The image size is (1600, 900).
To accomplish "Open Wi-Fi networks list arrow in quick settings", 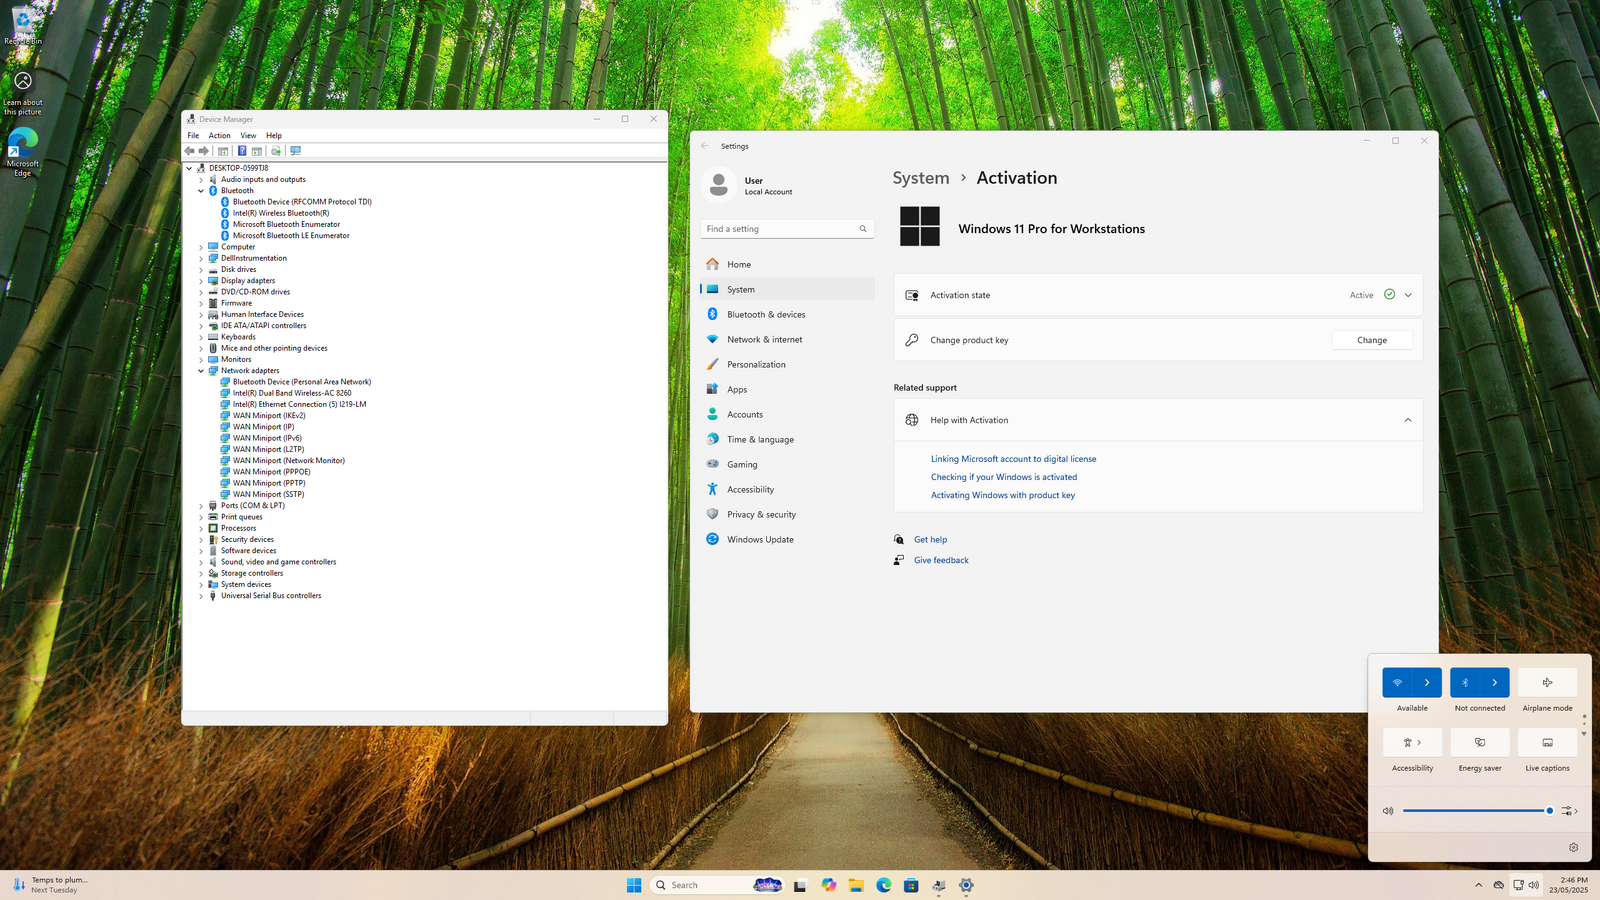I will [1427, 682].
